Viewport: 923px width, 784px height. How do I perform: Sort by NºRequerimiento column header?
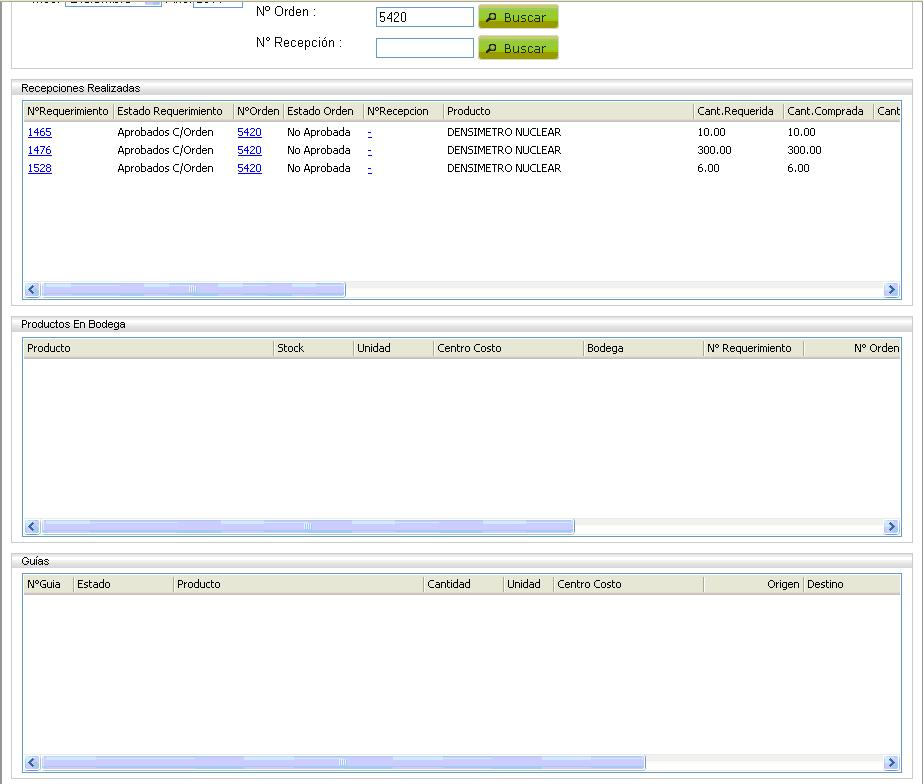(68, 111)
